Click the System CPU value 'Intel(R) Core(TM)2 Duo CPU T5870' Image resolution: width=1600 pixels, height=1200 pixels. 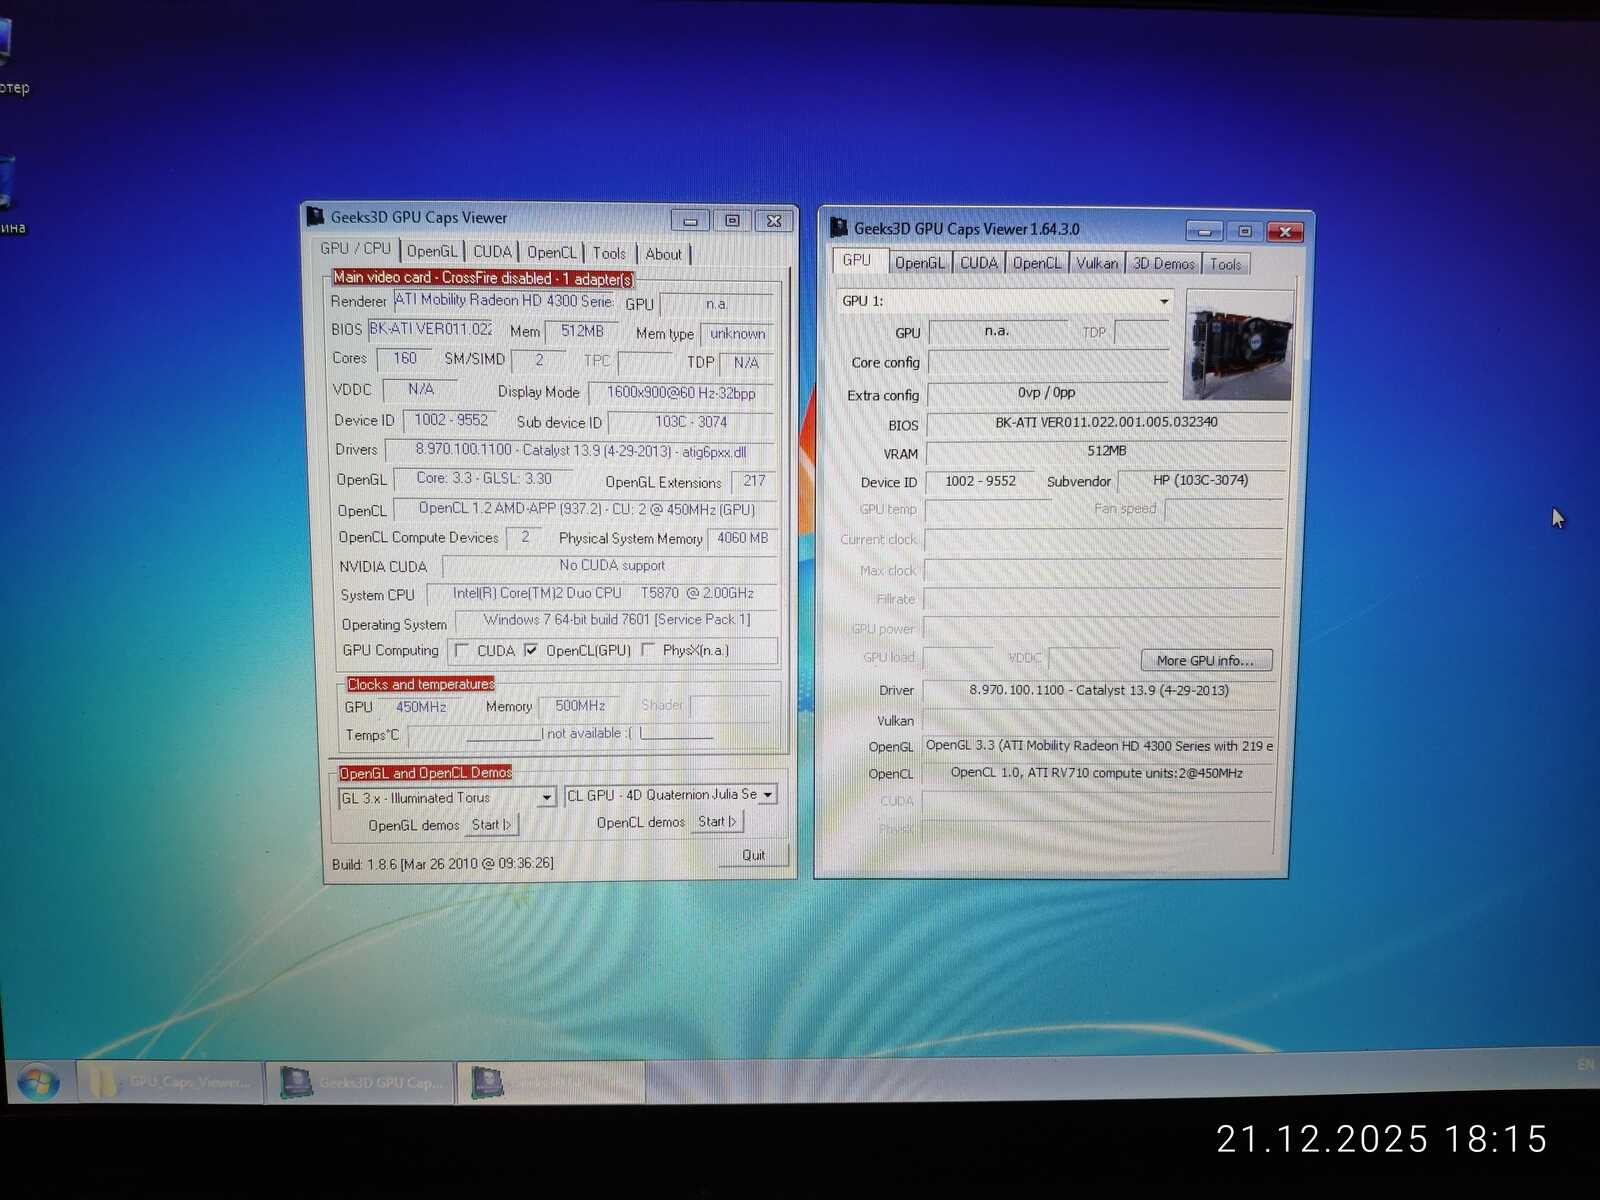tap(603, 593)
